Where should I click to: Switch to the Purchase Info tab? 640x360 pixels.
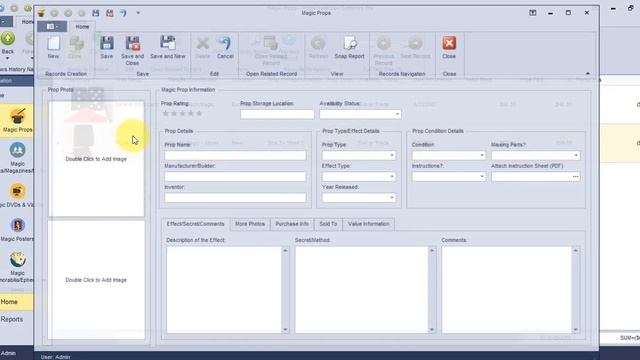(292, 224)
